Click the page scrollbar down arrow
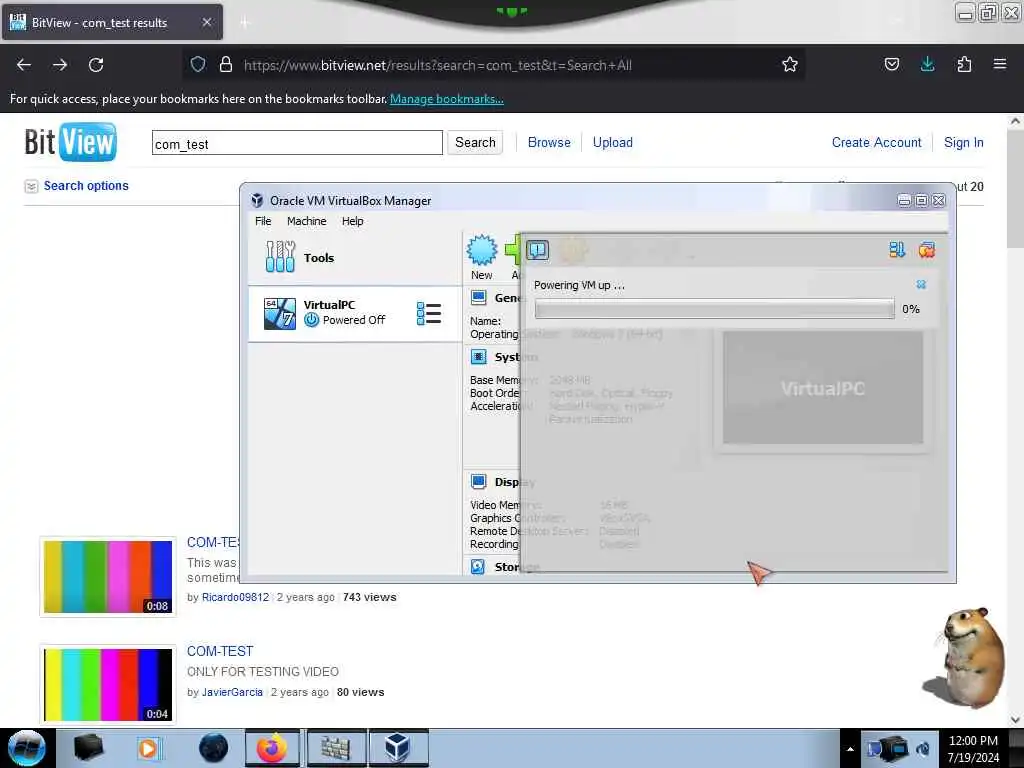This screenshot has height=768, width=1024. click(1016, 720)
